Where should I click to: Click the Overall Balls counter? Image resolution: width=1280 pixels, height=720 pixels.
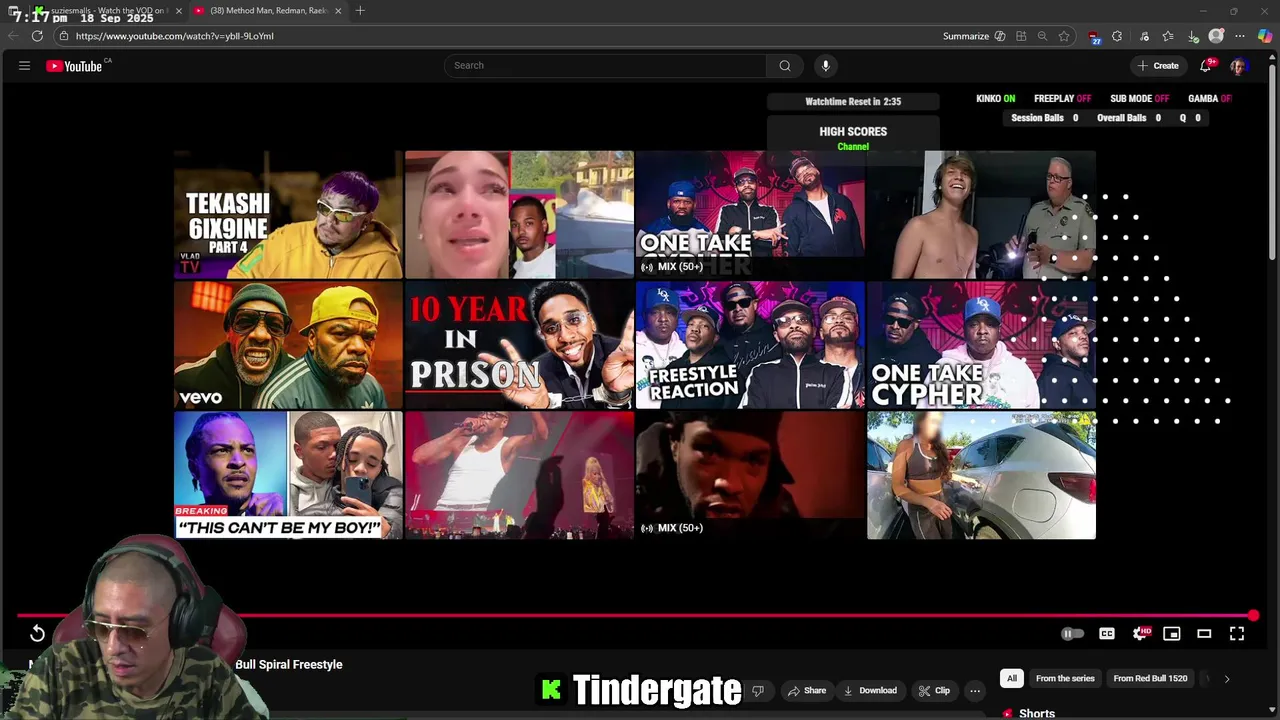(1128, 118)
